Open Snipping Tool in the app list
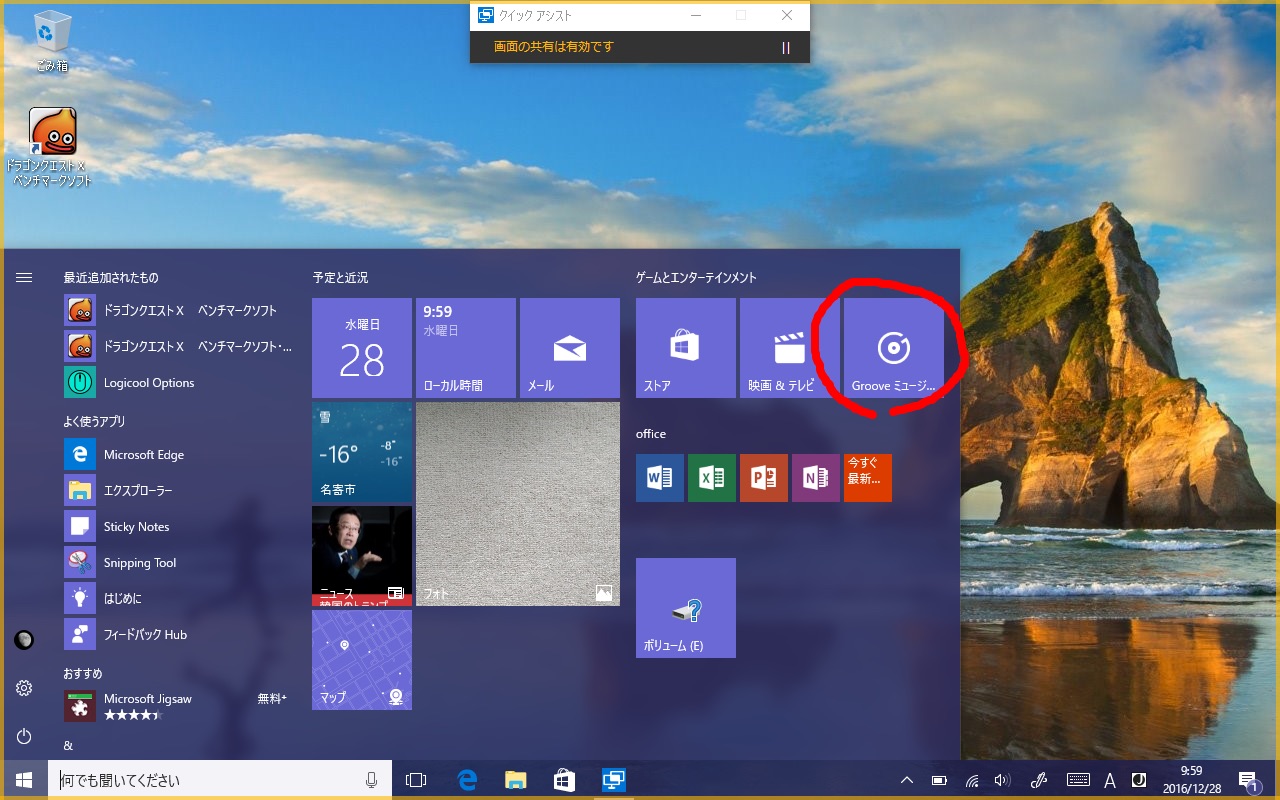The image size is (1280, 800). pos(180,563)
